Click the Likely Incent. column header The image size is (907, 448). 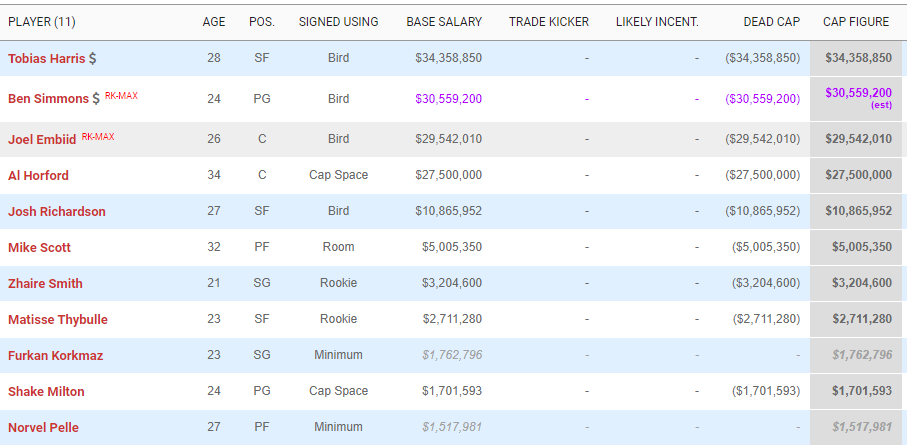[657, 21]
